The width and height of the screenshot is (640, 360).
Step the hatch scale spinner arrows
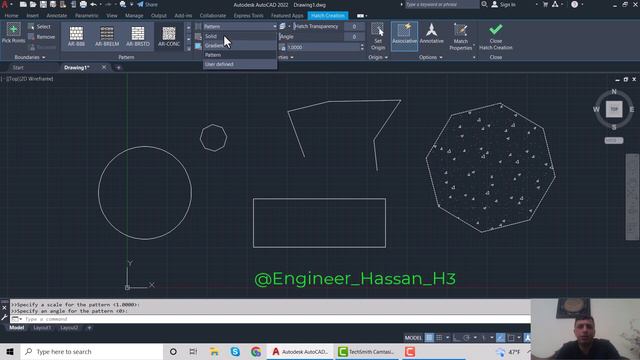tap(362, 47)
